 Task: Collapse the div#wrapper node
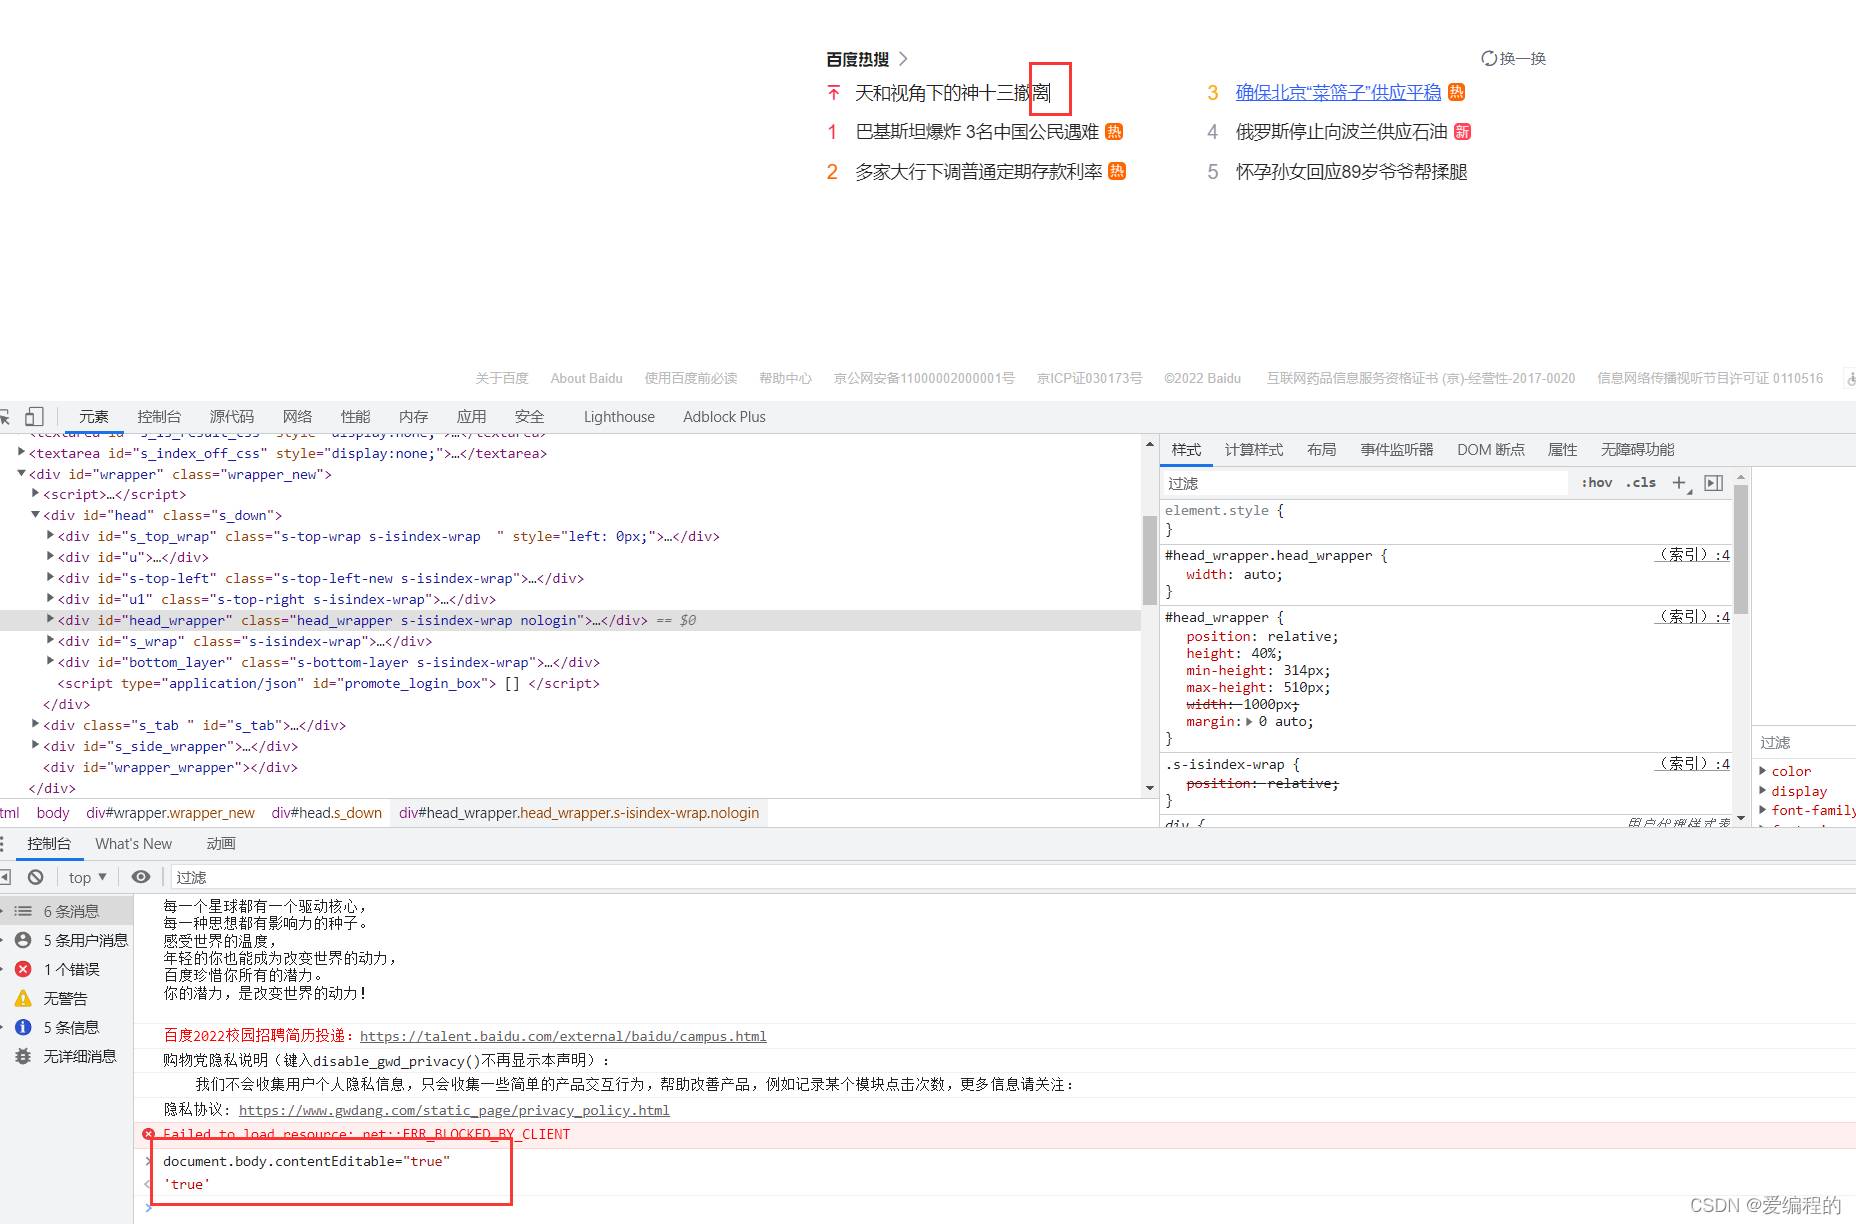click(x=21, y=473)
